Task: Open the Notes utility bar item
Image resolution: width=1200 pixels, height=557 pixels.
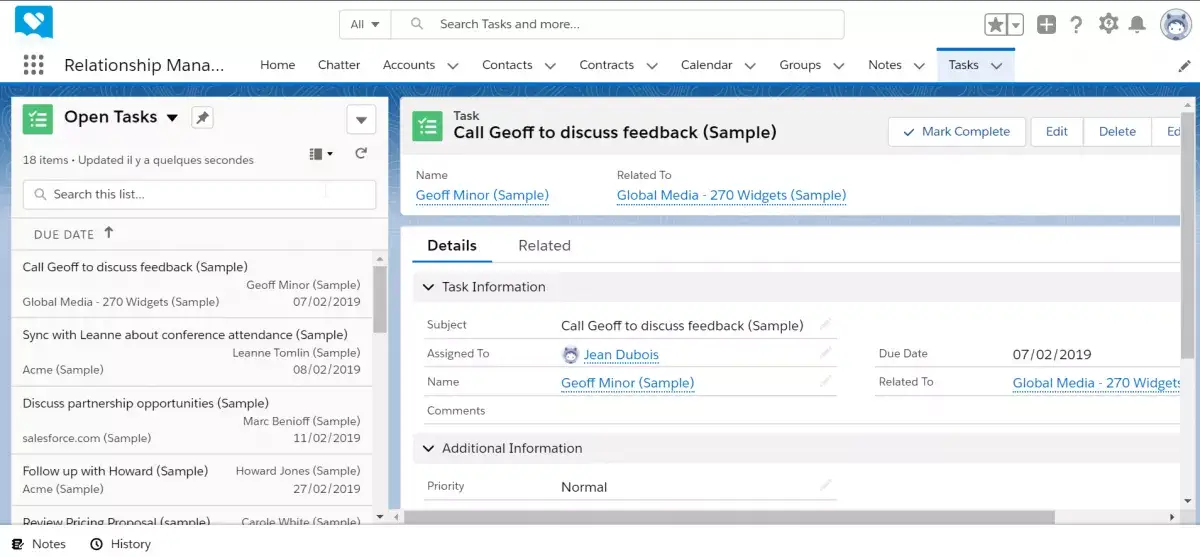Action: tap(39, 544)
